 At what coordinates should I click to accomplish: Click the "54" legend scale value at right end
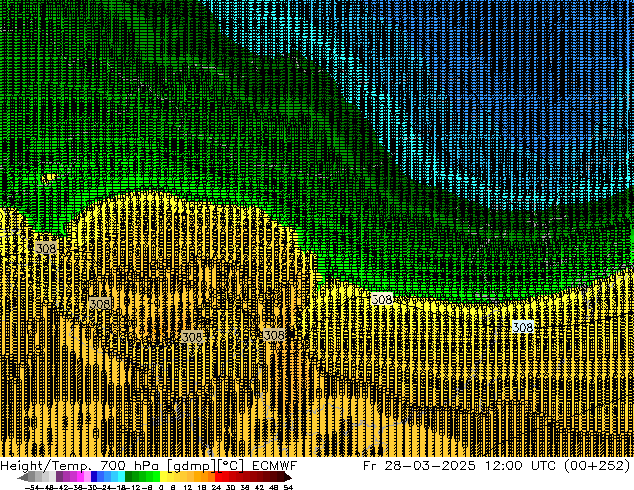point(288,487)
